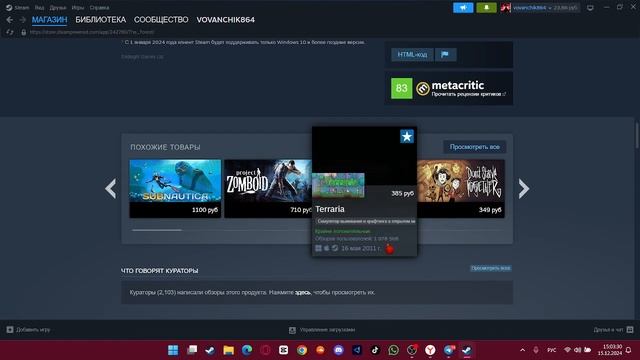This screenshot has width=640, height=360.
Task: Open Управление загрузками downloads manager
Action: pos(322,330)
